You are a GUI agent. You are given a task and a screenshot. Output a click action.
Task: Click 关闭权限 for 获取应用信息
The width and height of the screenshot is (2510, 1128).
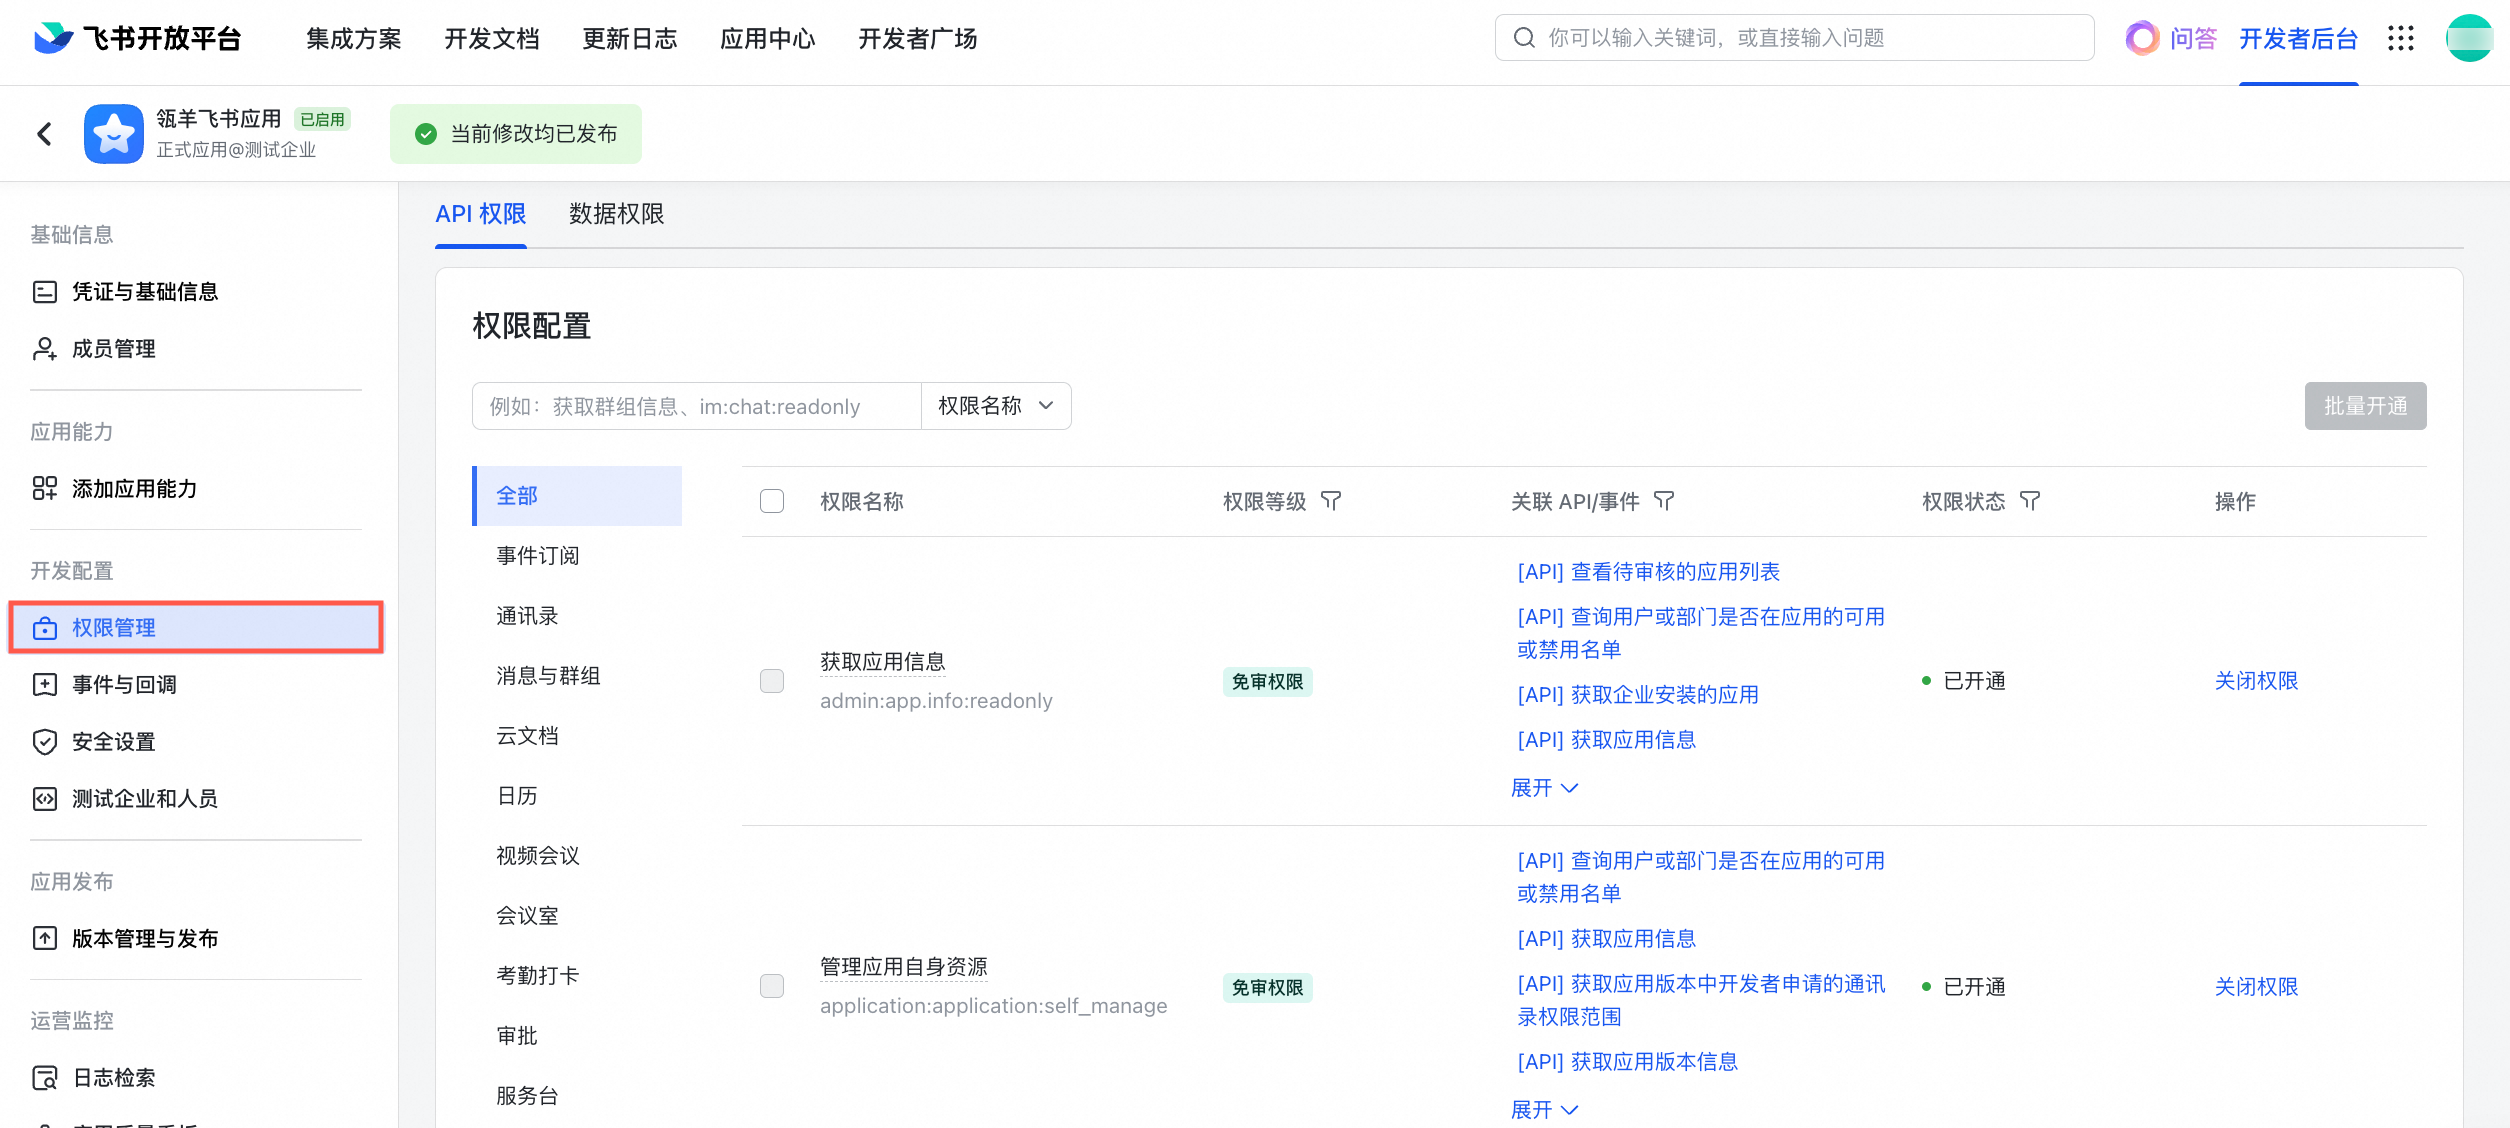click(2256, 681)
